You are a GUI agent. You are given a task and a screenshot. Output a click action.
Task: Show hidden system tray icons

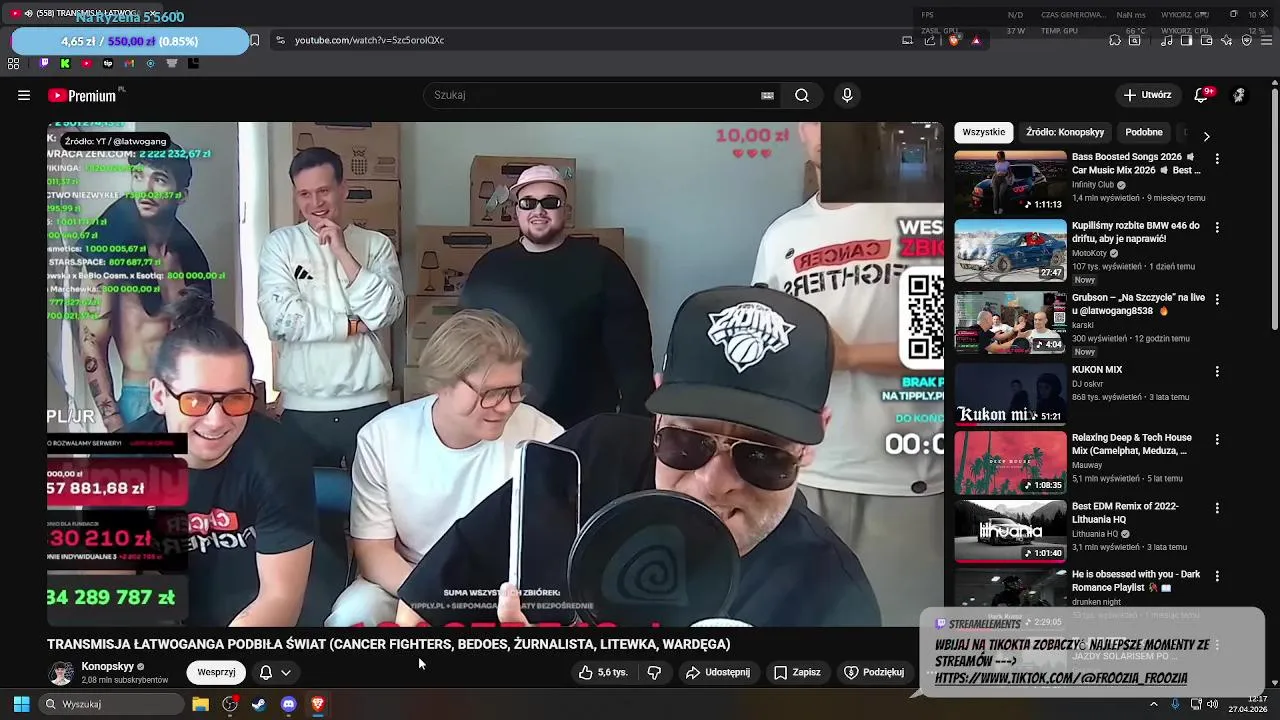point(1153,704)
